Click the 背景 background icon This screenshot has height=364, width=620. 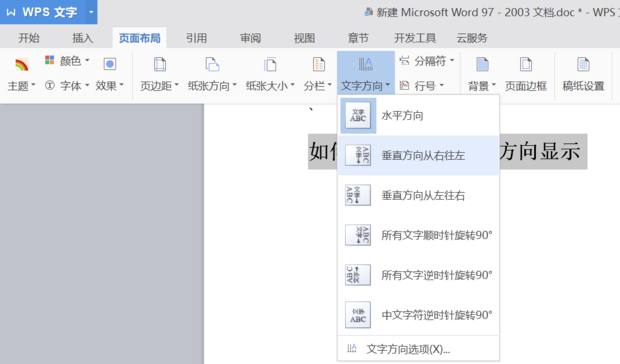(x=482, y=64)
